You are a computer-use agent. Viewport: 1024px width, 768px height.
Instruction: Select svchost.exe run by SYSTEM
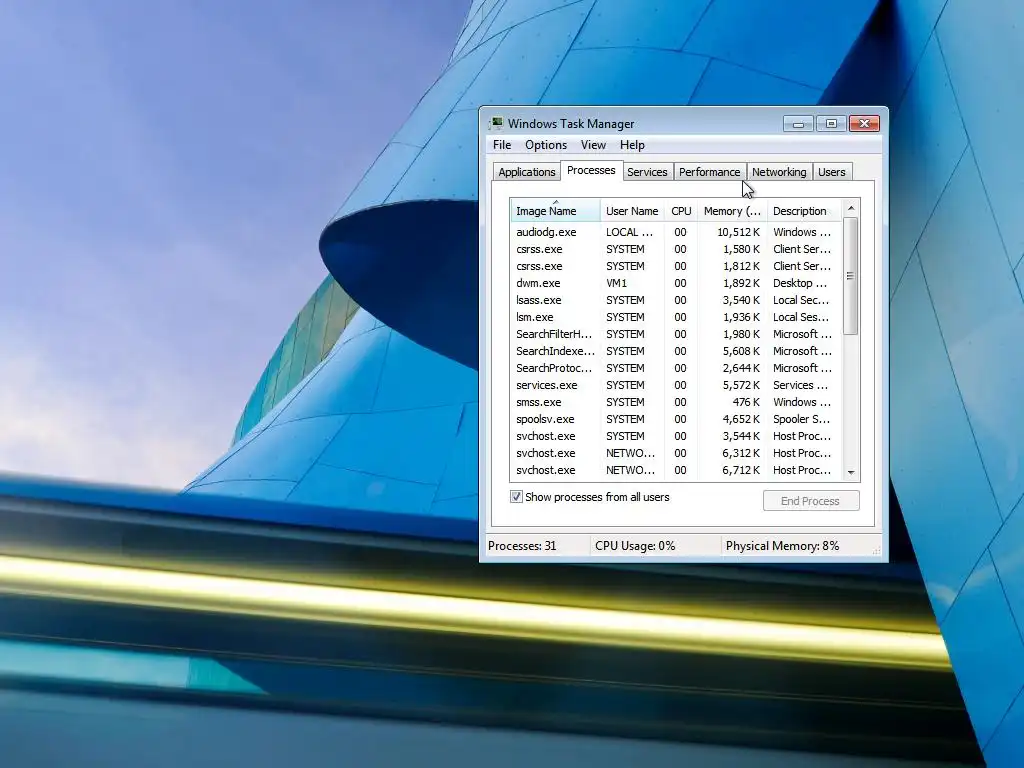(675, 436)
